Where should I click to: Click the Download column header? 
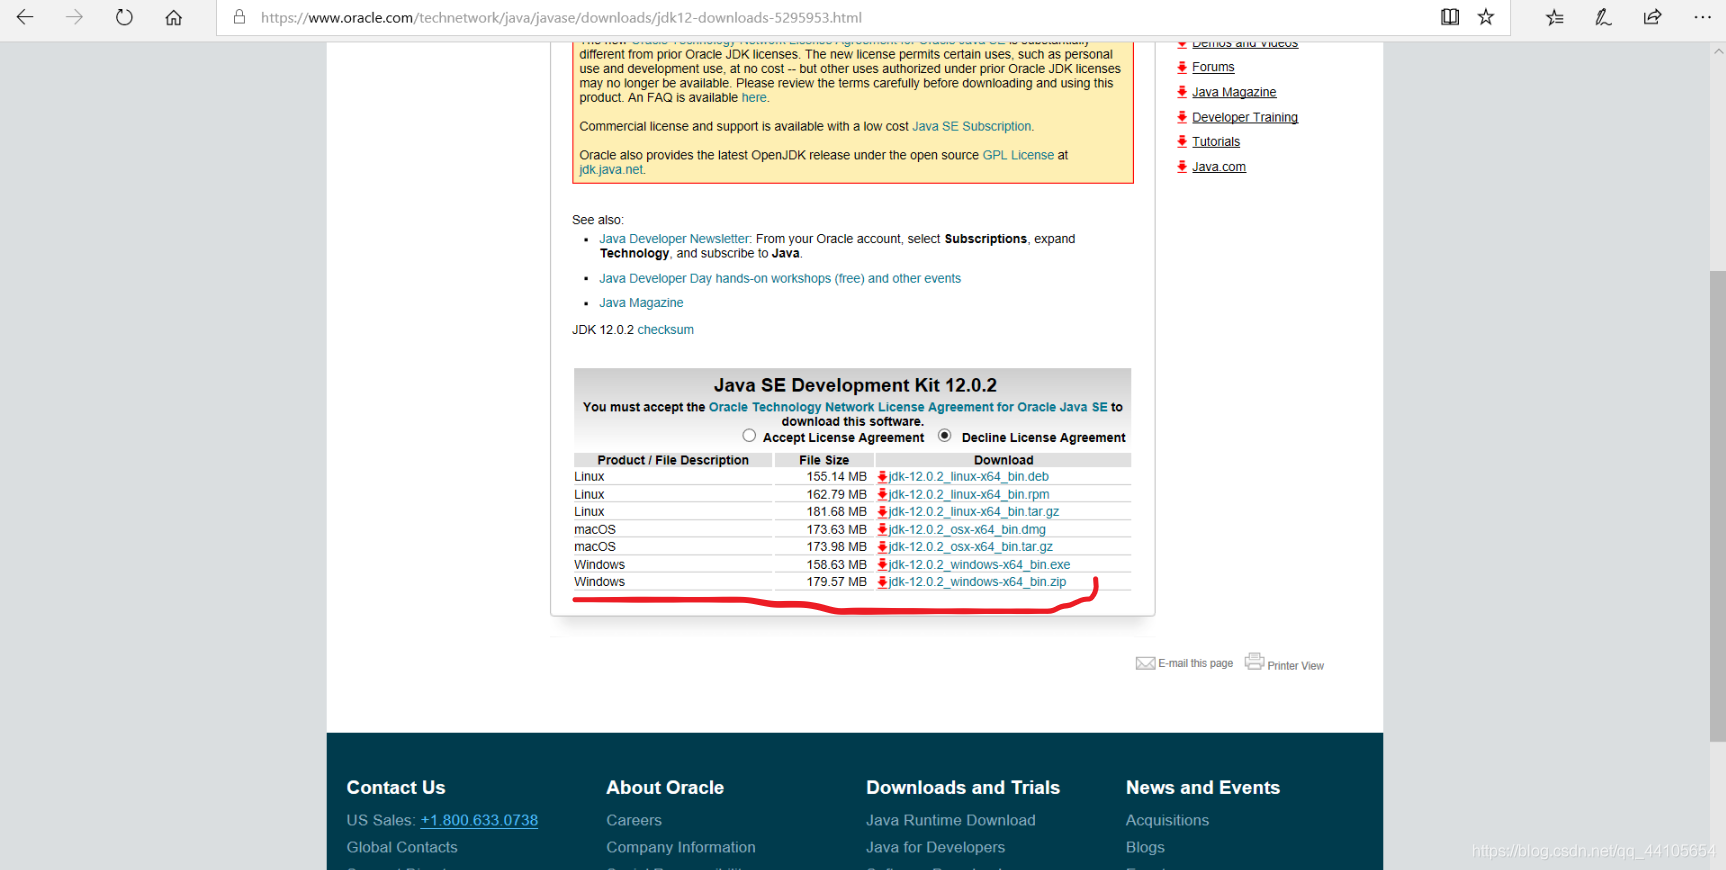click(1003, 460)
